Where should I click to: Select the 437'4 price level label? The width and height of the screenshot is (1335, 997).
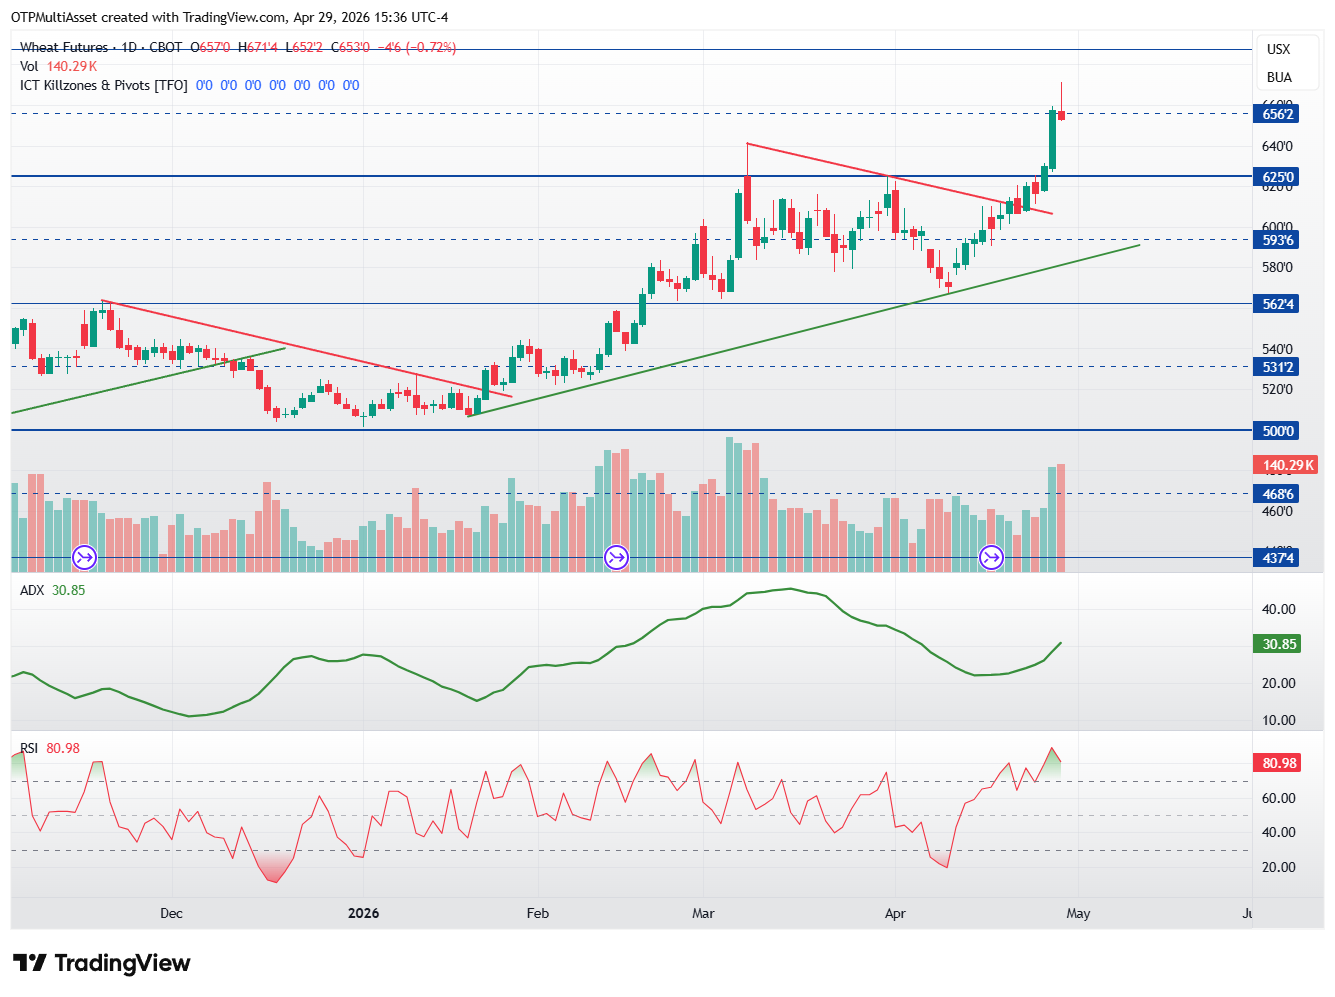coord(1276,558)
